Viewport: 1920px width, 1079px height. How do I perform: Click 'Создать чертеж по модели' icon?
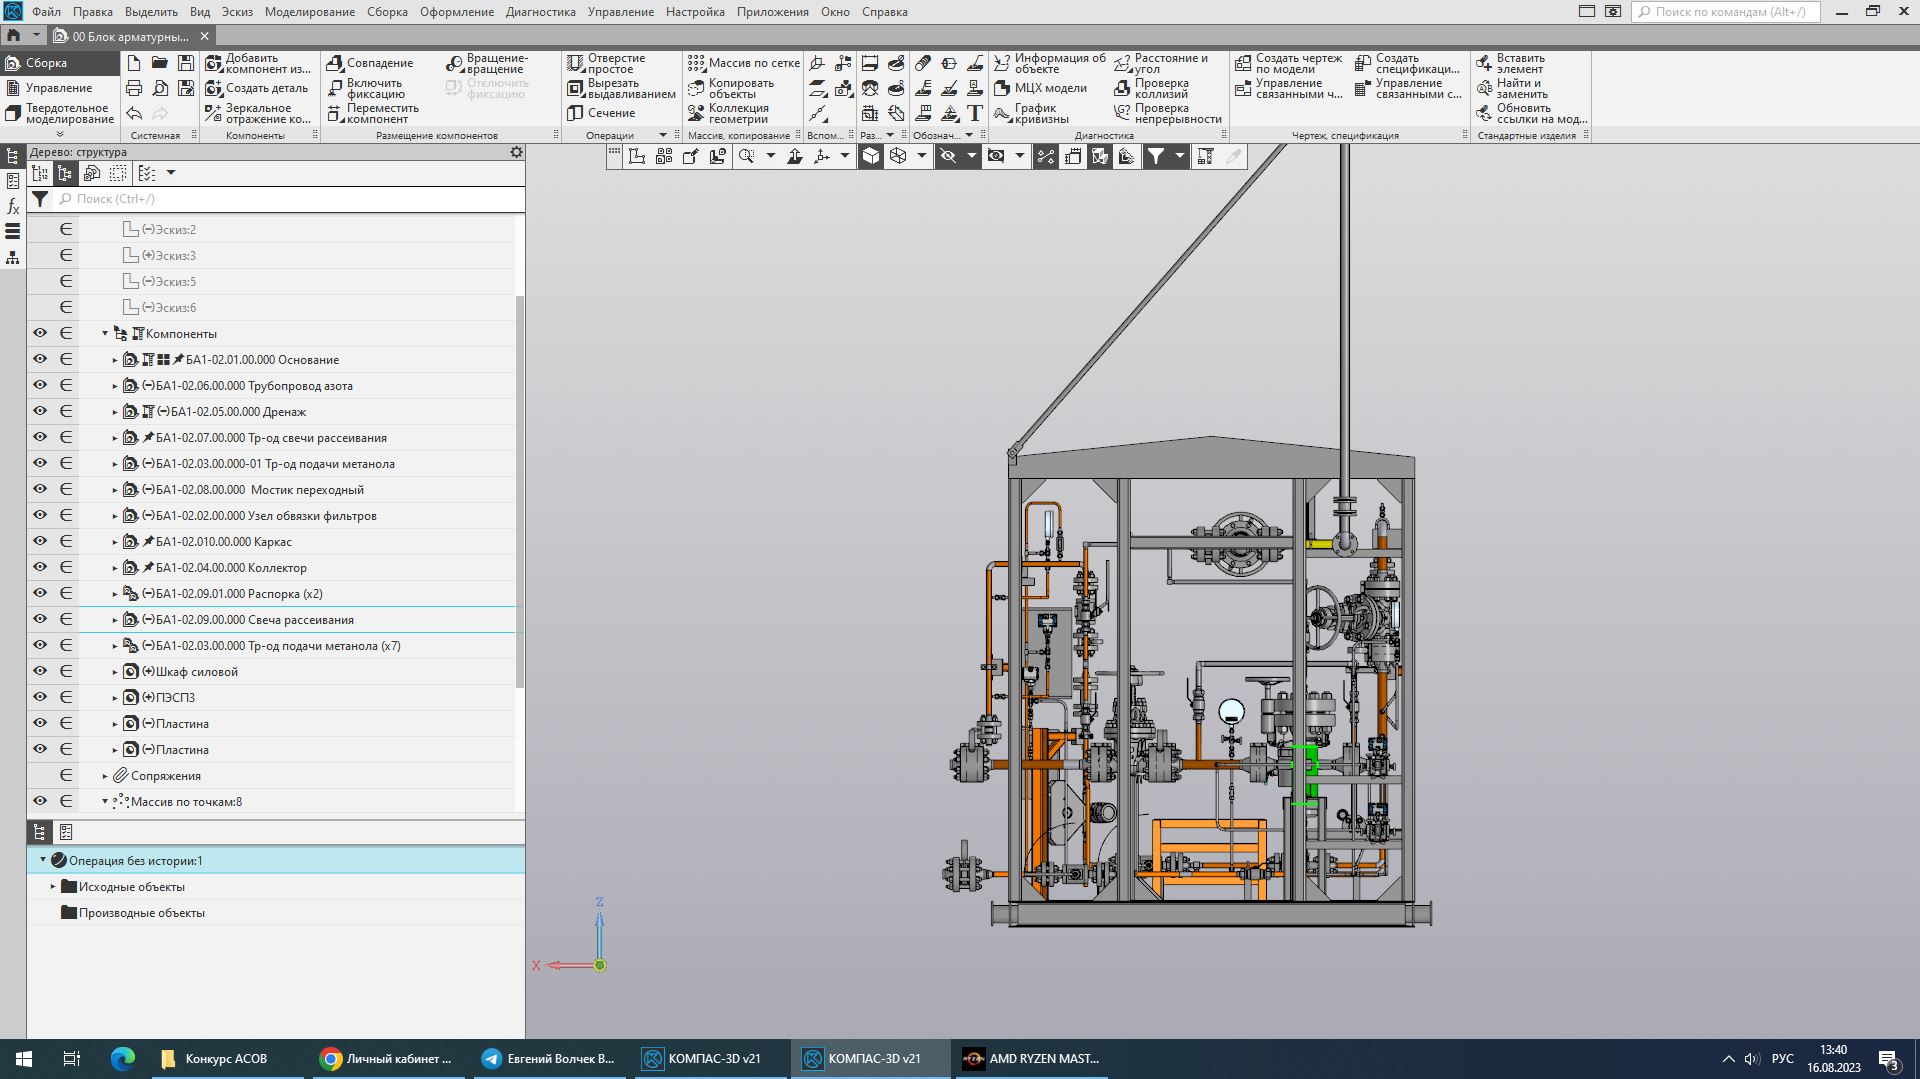click(x=1243, y=63)
